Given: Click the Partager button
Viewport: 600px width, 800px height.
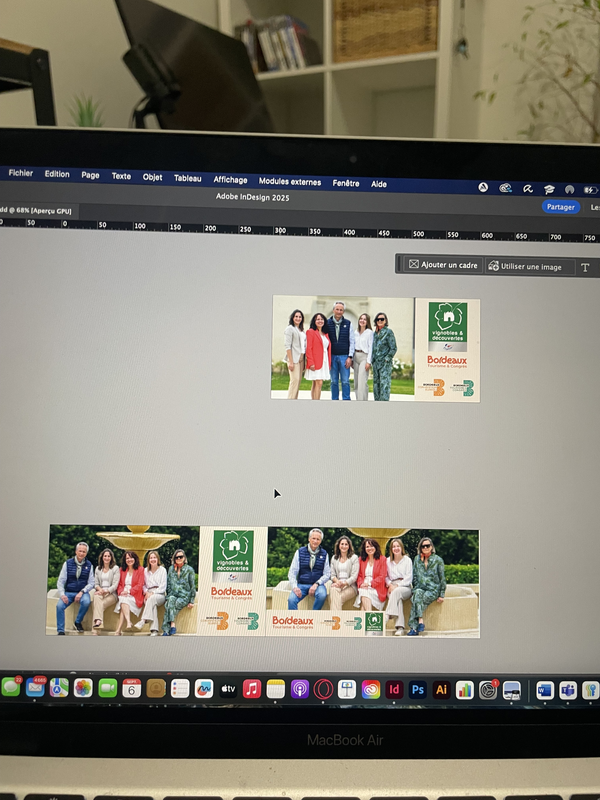Looking at the screenshot, I should click(560, 207).
